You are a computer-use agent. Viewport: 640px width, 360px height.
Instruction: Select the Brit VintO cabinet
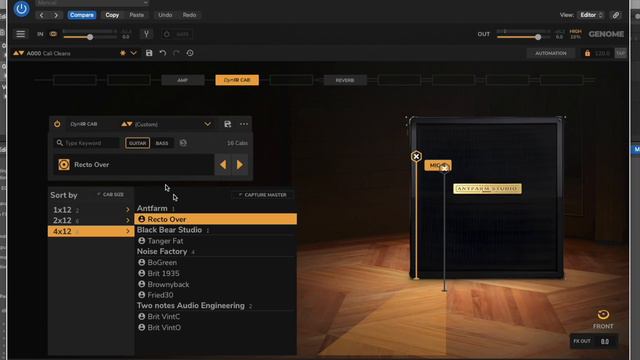(x=216, y=327)
